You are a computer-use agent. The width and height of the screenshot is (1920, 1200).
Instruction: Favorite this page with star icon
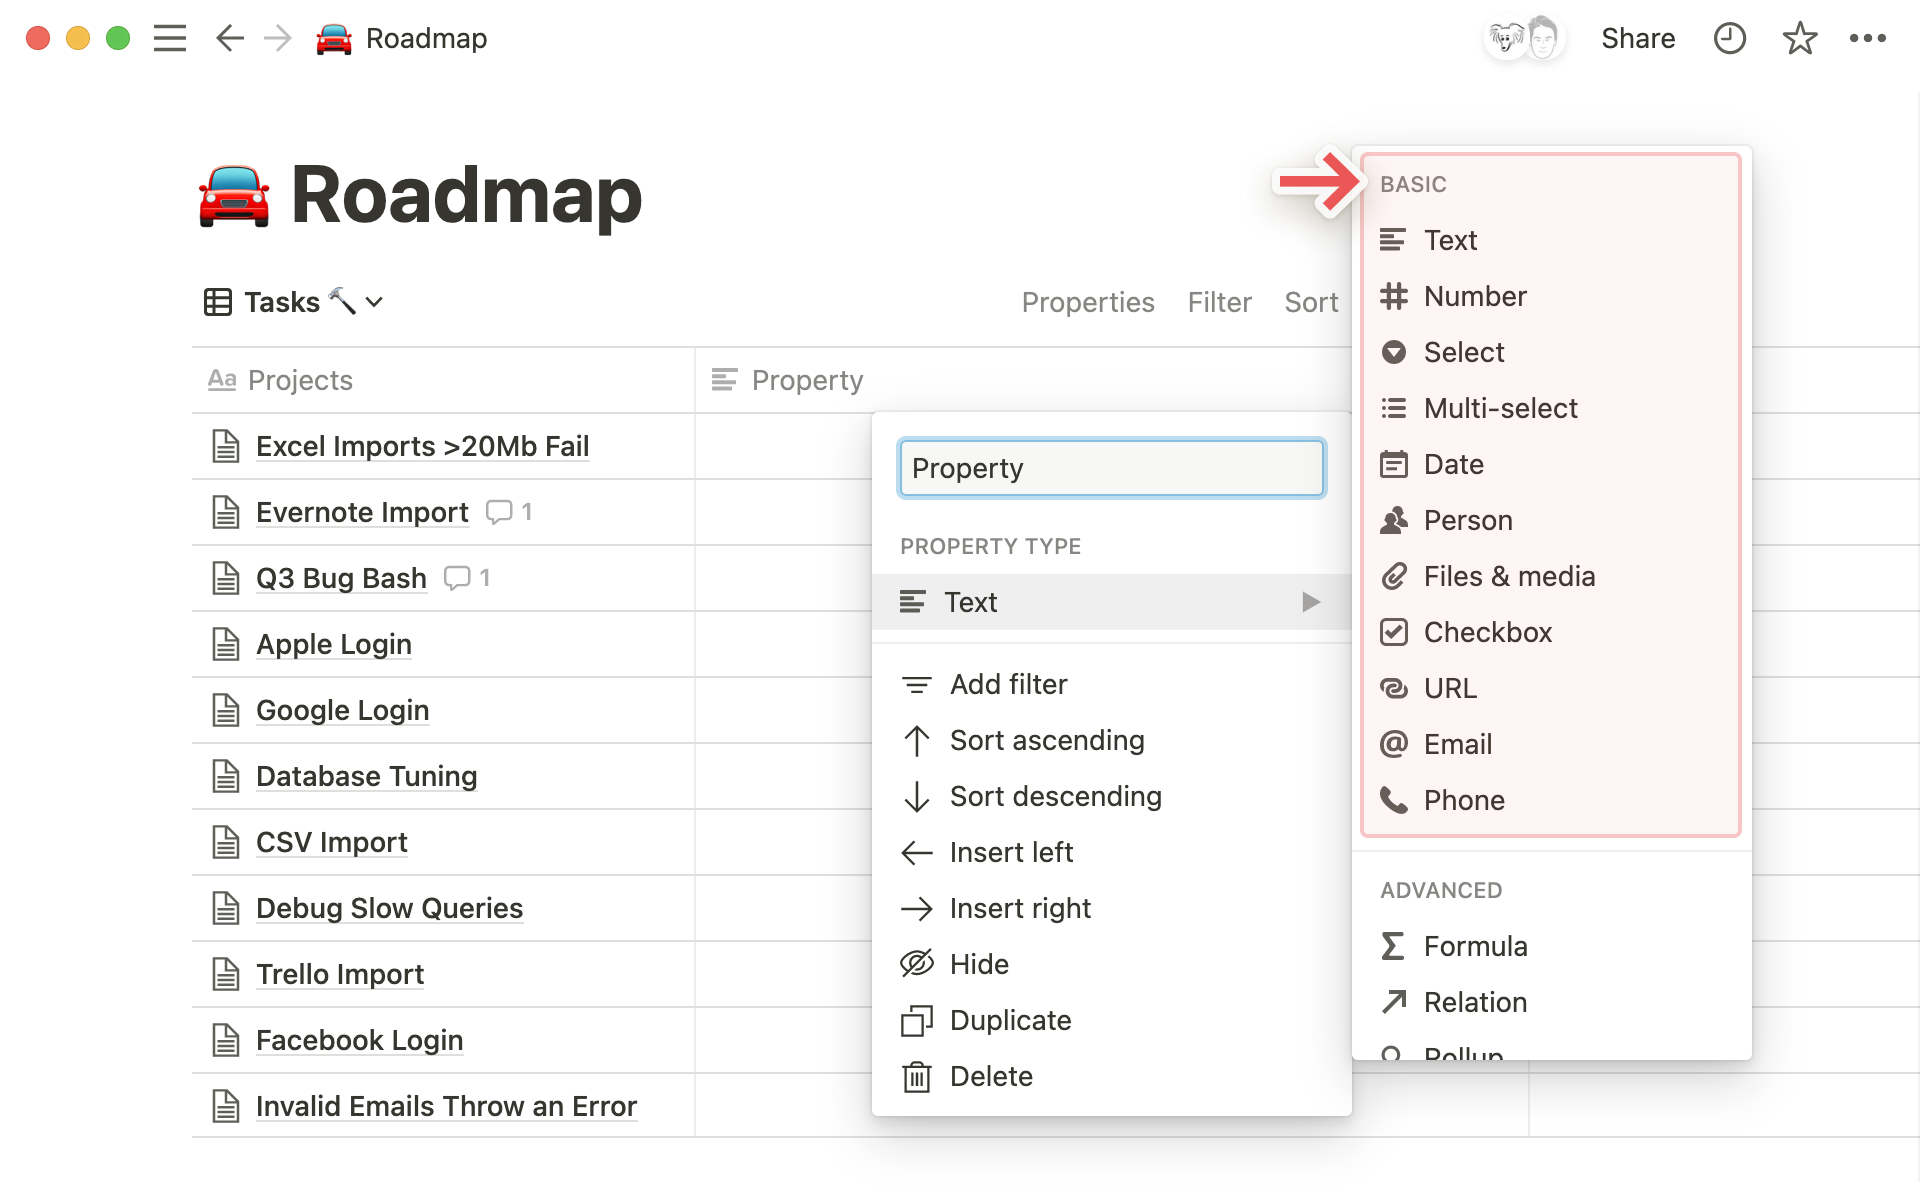click(1799, 38)
